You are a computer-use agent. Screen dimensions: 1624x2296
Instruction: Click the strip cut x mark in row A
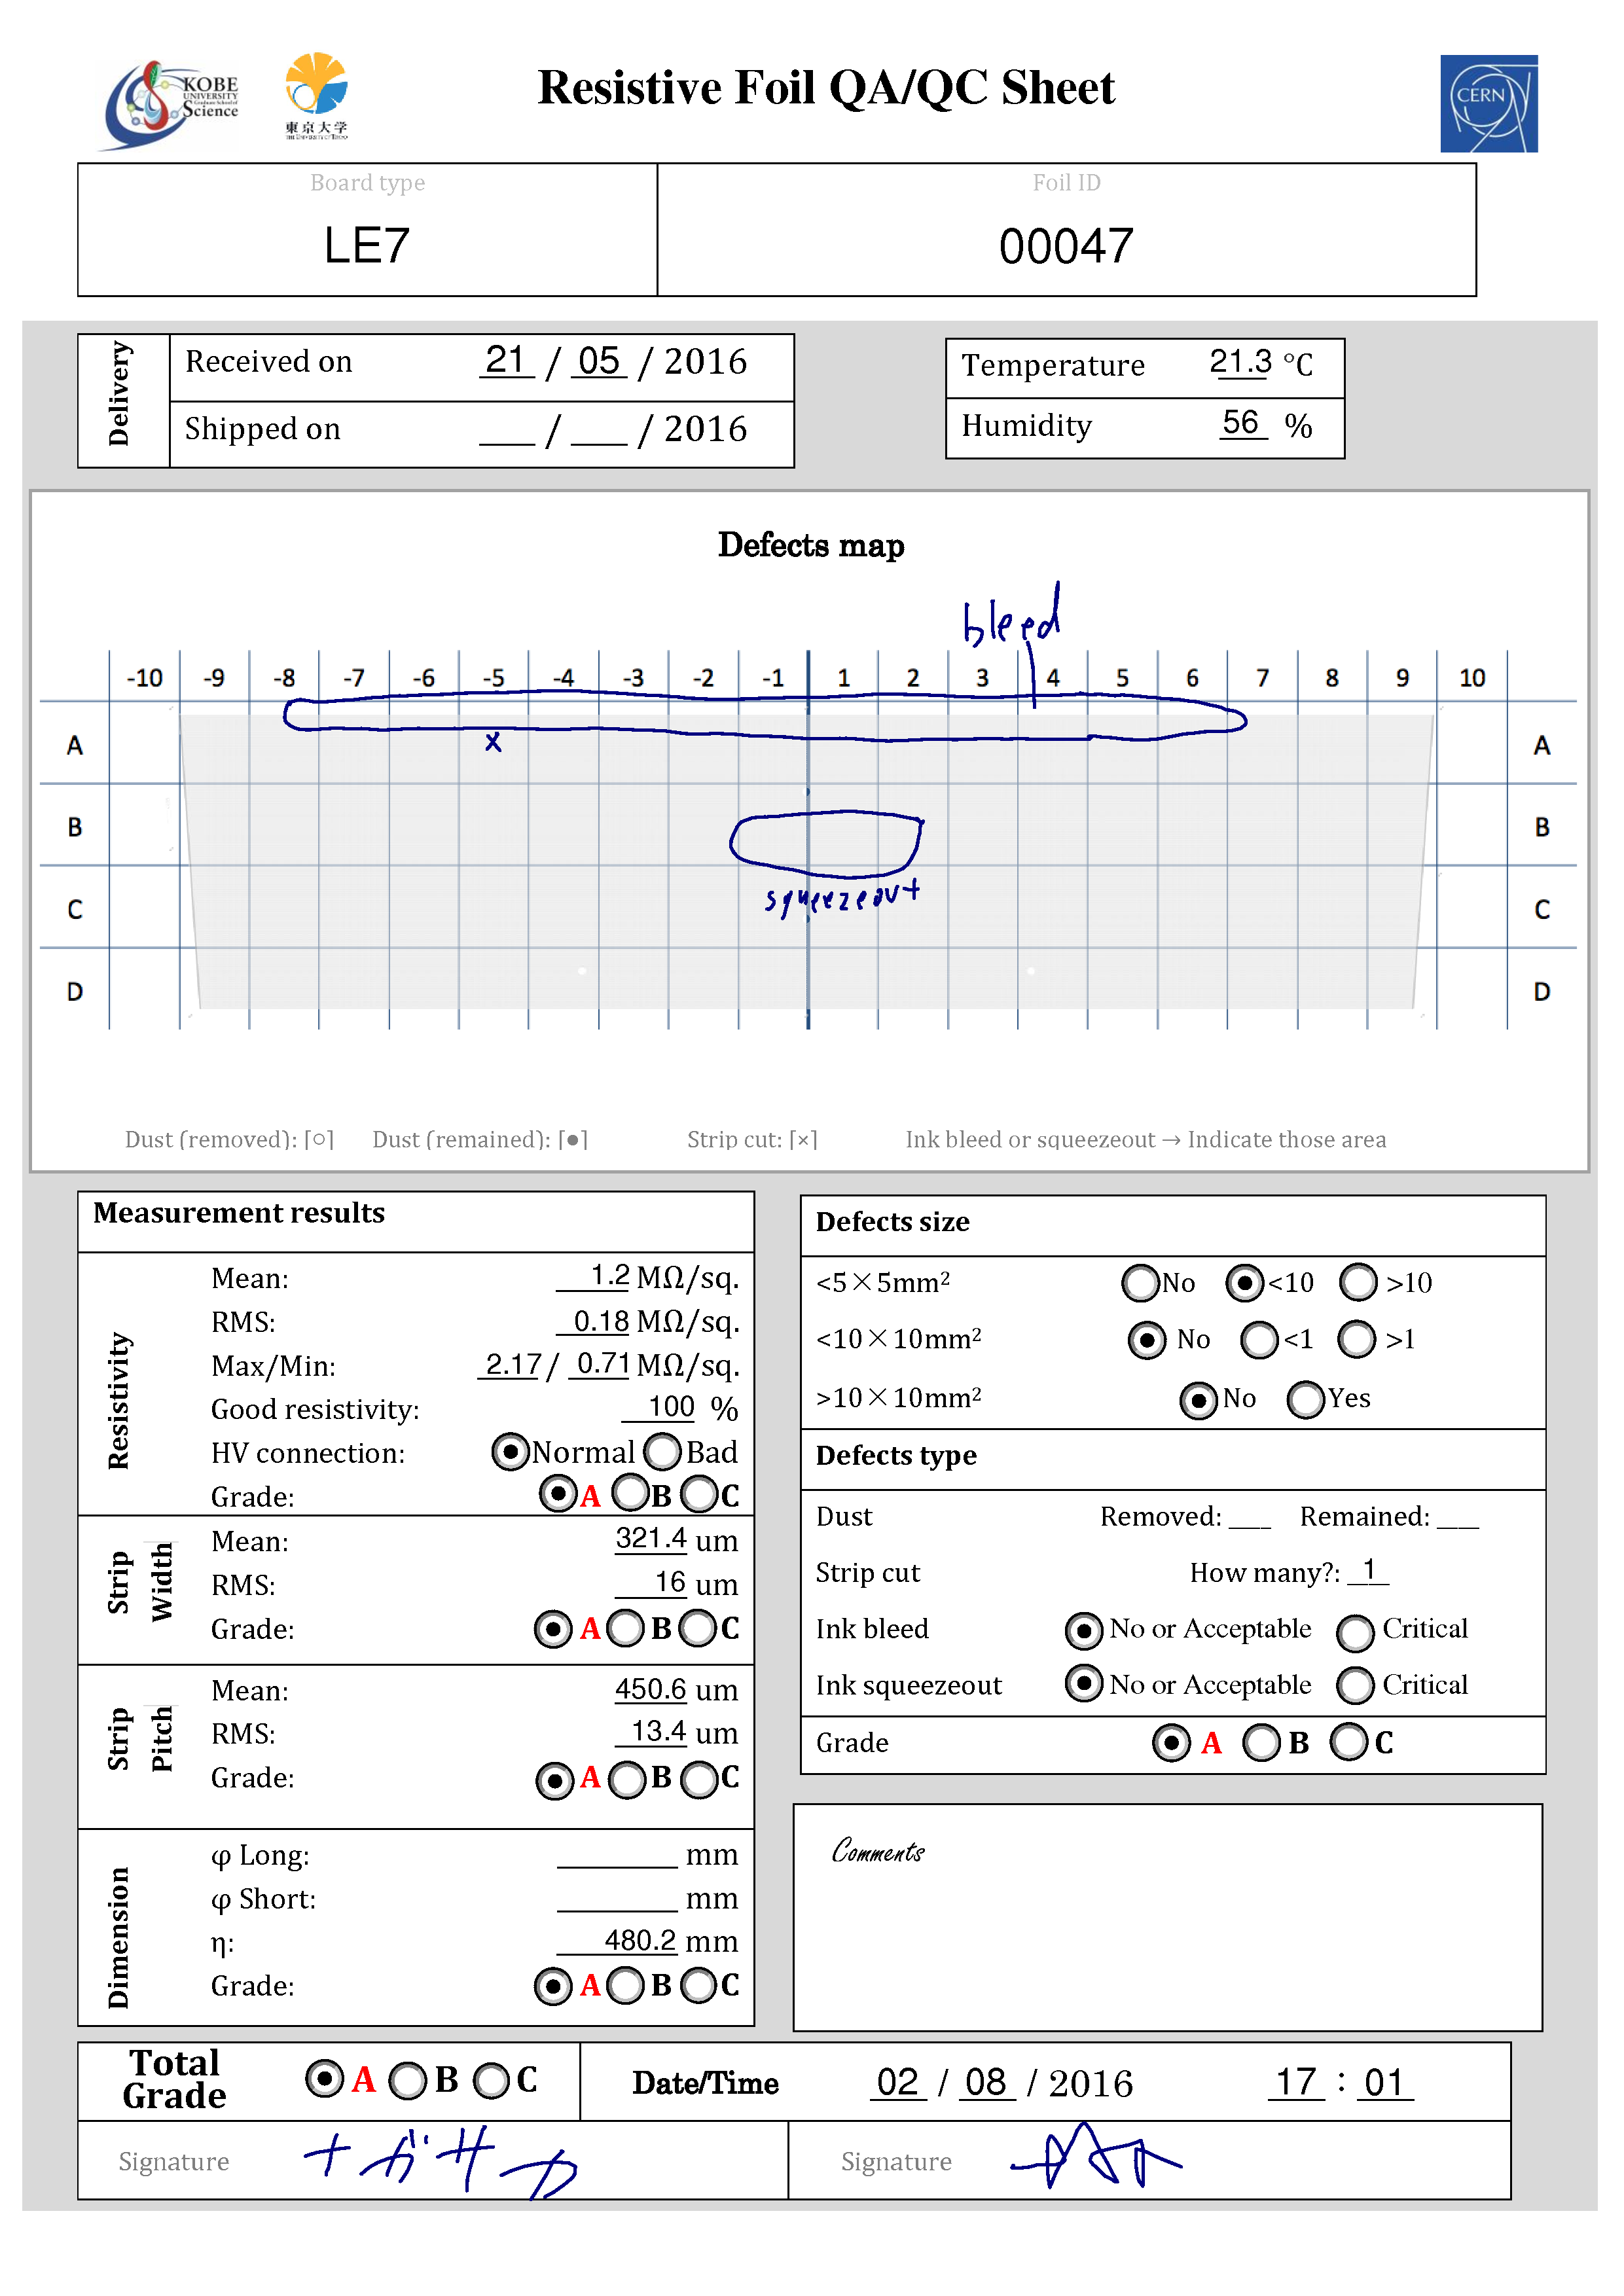(x=493, y=742)
